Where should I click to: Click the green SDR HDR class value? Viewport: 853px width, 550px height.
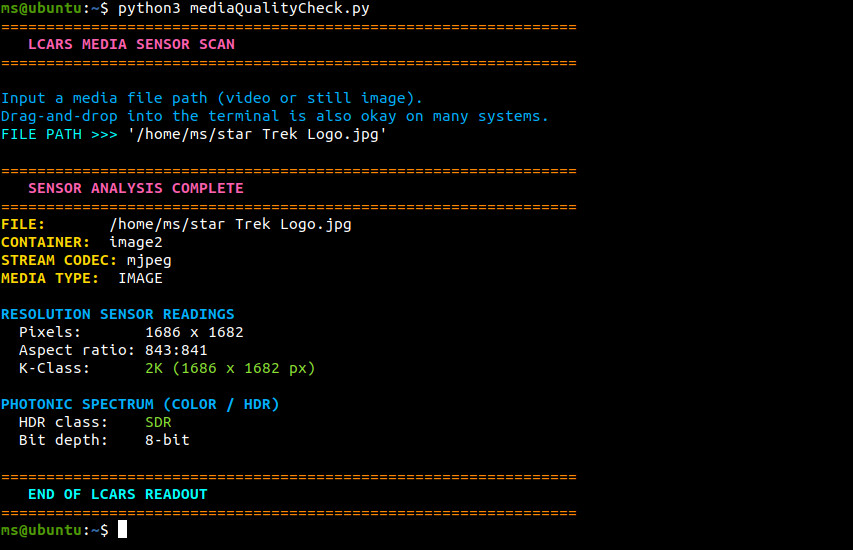coord(158,422)
